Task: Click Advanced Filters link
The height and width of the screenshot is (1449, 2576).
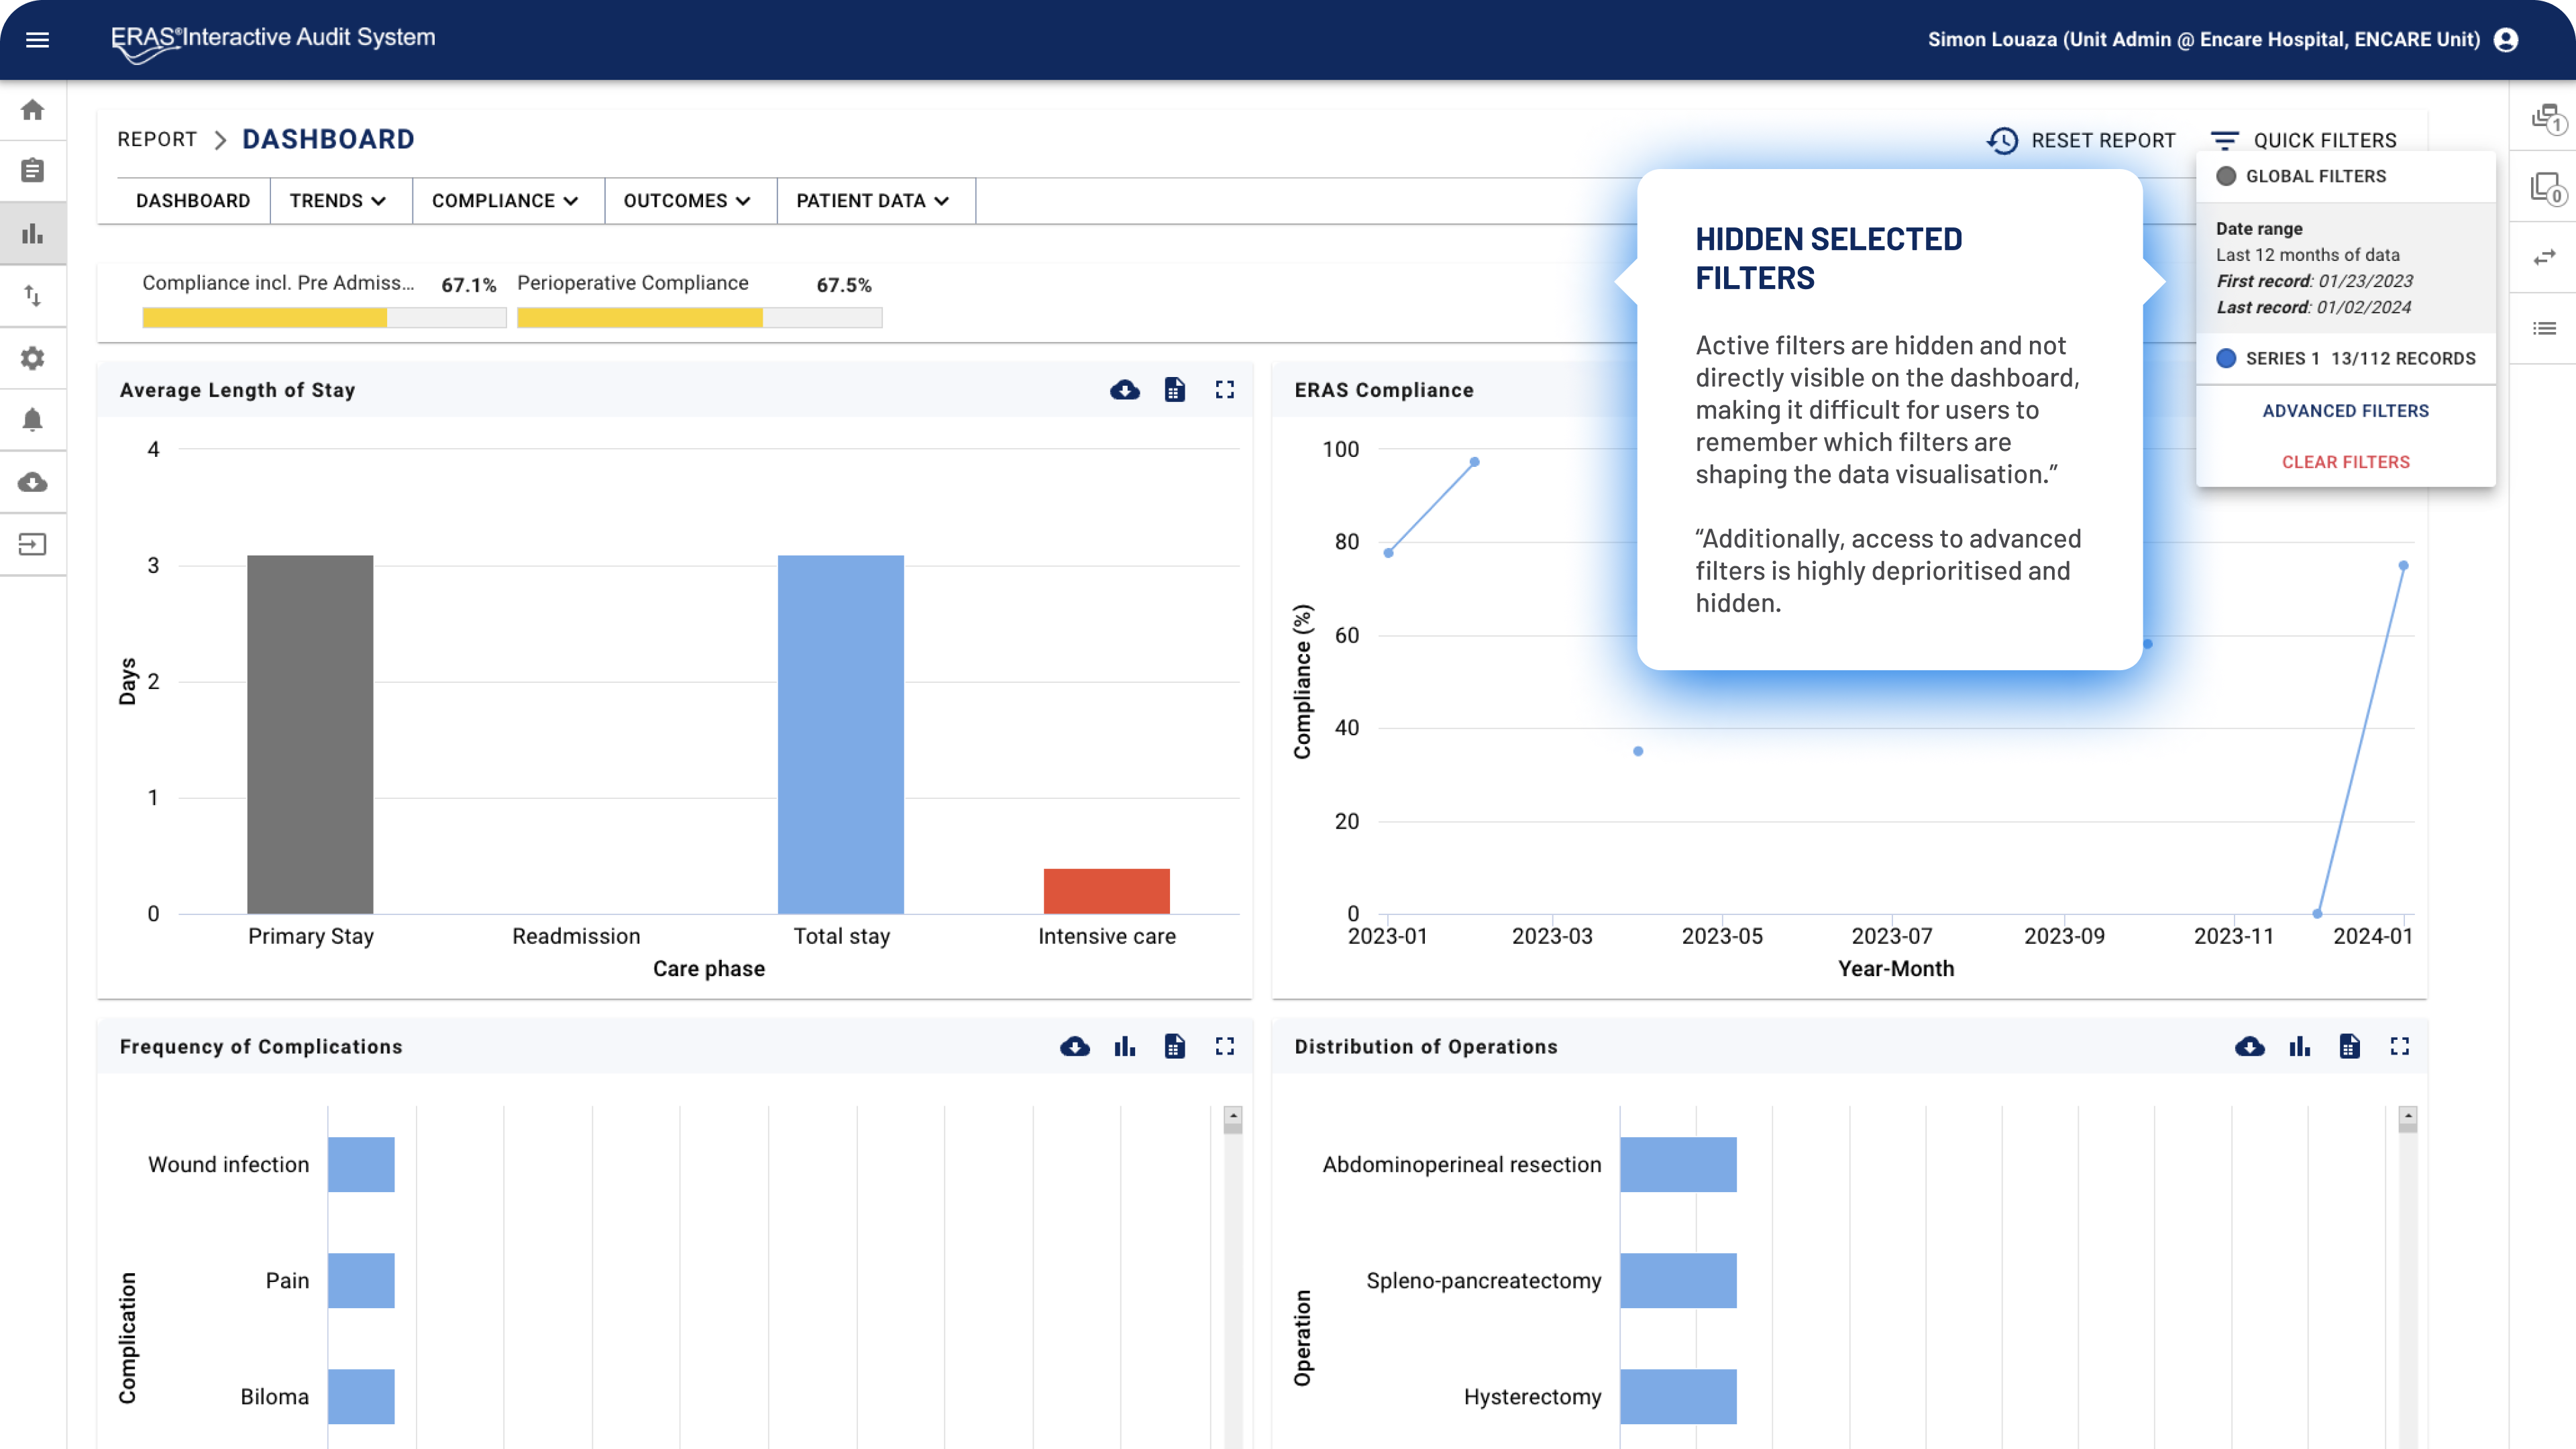Action: coord(2345,411)
